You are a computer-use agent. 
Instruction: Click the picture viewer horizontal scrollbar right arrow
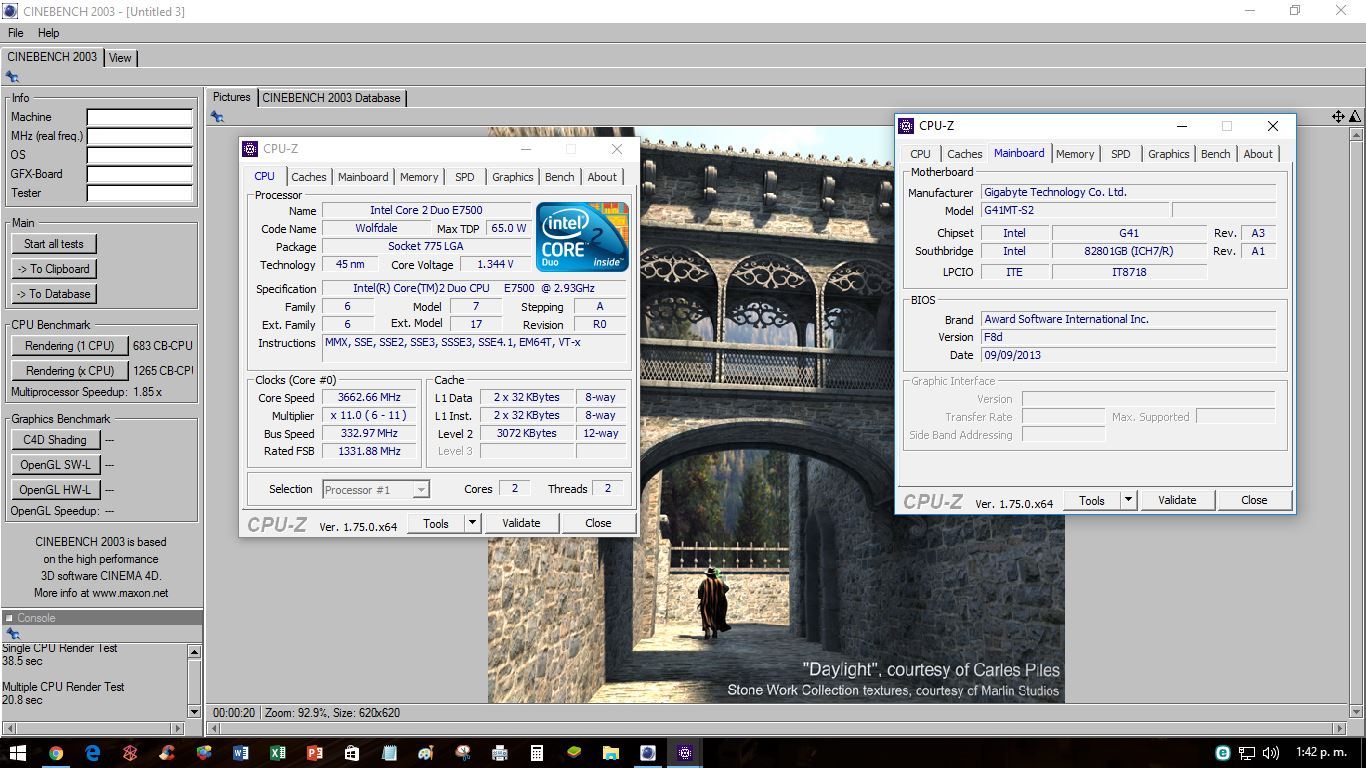click(1340, 729)
